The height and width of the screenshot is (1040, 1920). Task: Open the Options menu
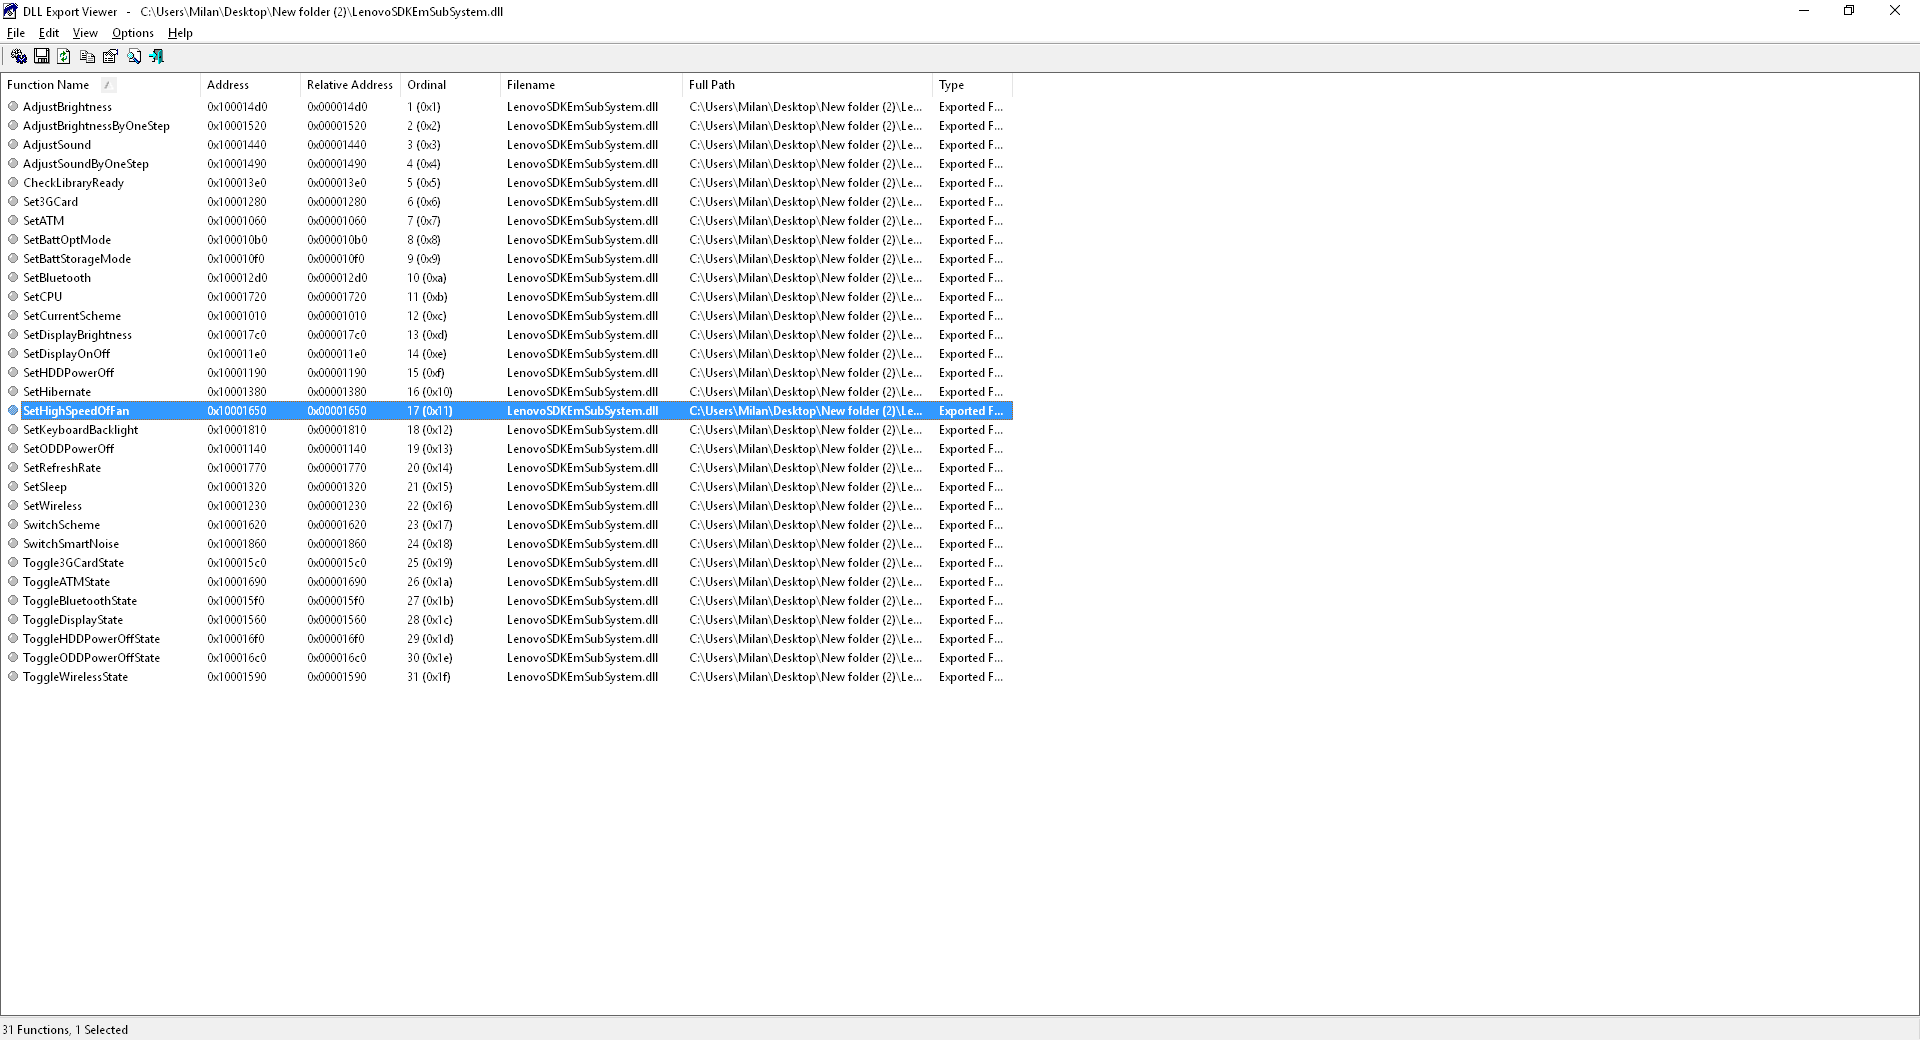133,33
